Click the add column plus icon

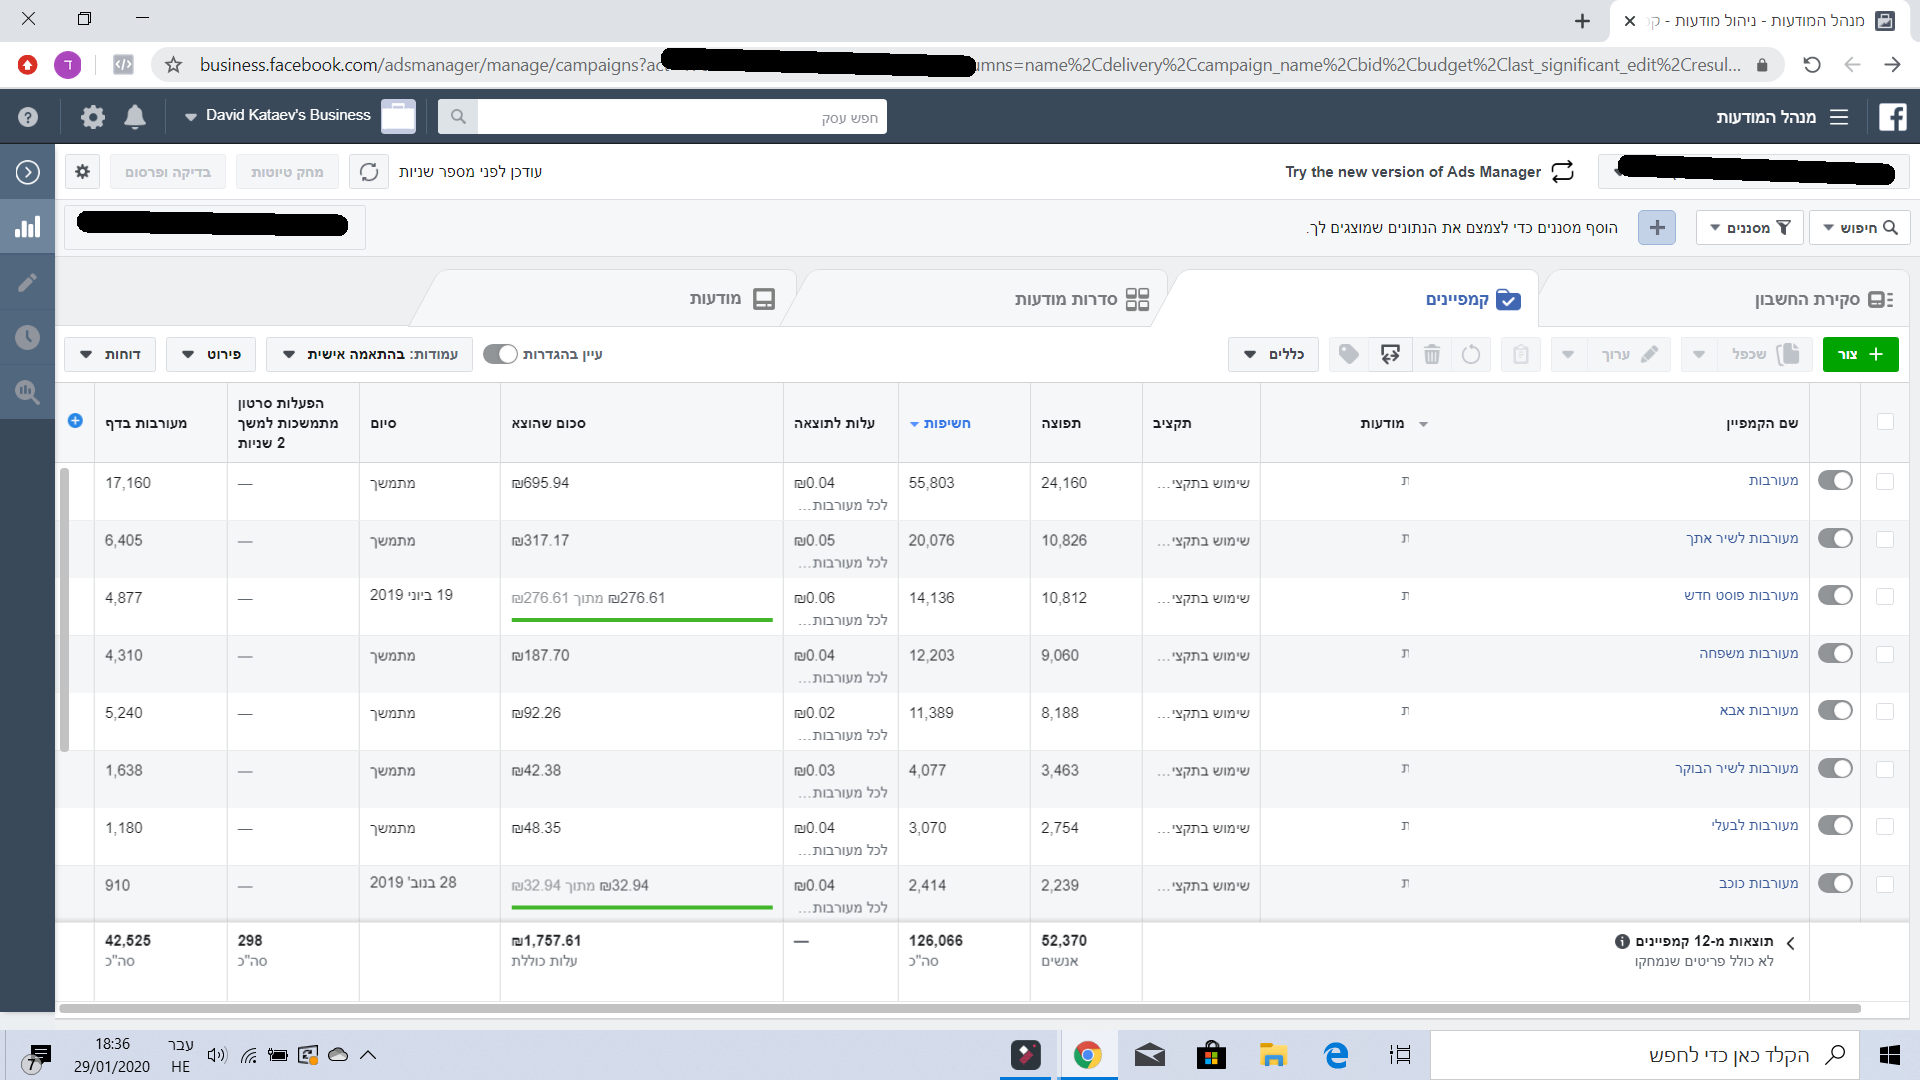pos(75,421)
